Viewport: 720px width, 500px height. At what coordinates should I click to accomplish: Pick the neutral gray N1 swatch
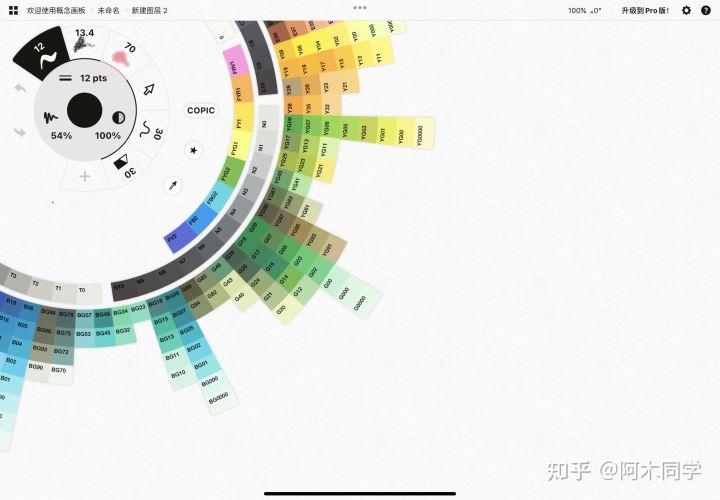(x=264, y=146)
